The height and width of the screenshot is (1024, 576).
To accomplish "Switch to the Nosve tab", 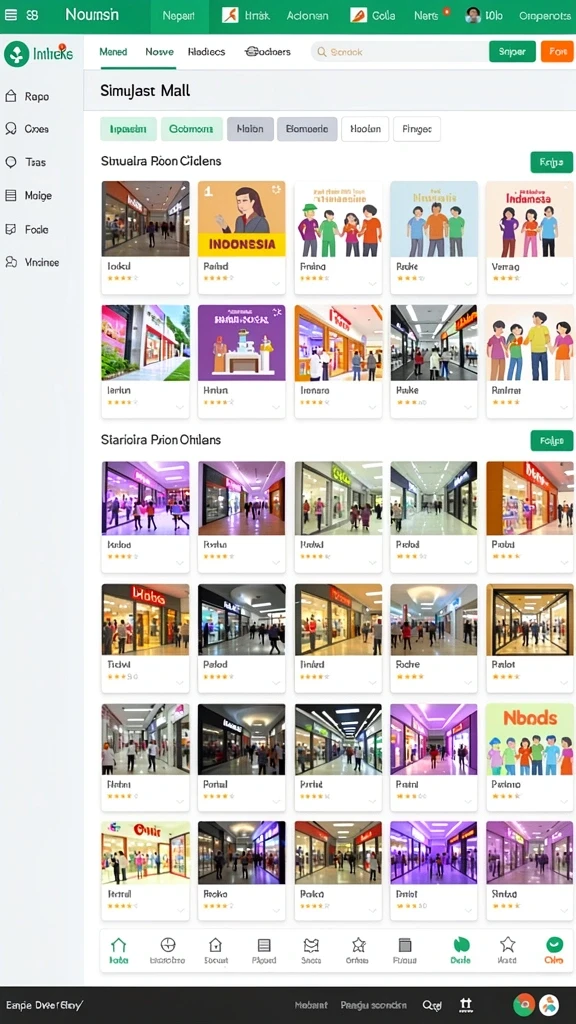I will (159, 52).
